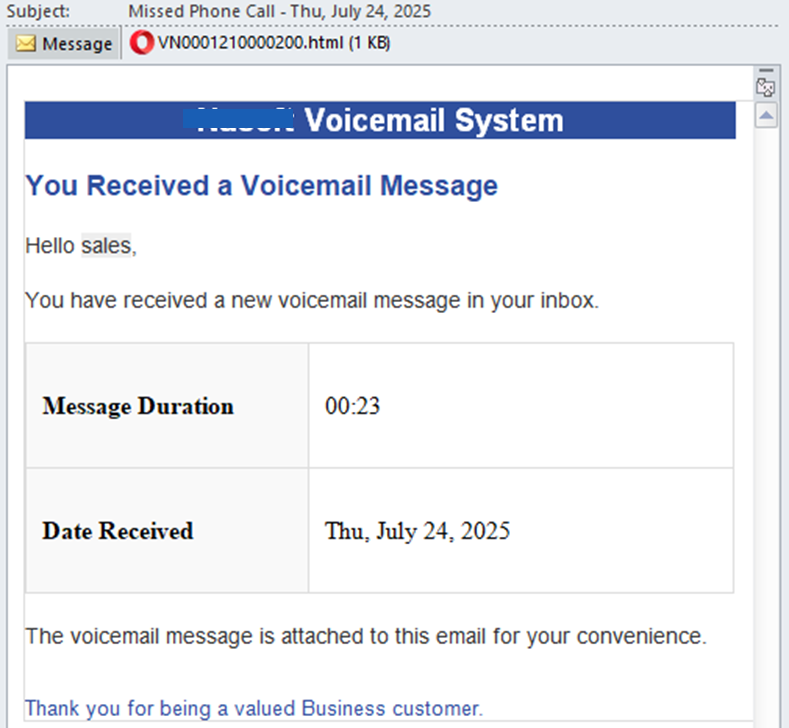
Task: Click the "You Received a Voicemail Message" heading
Action: point(261,185)
